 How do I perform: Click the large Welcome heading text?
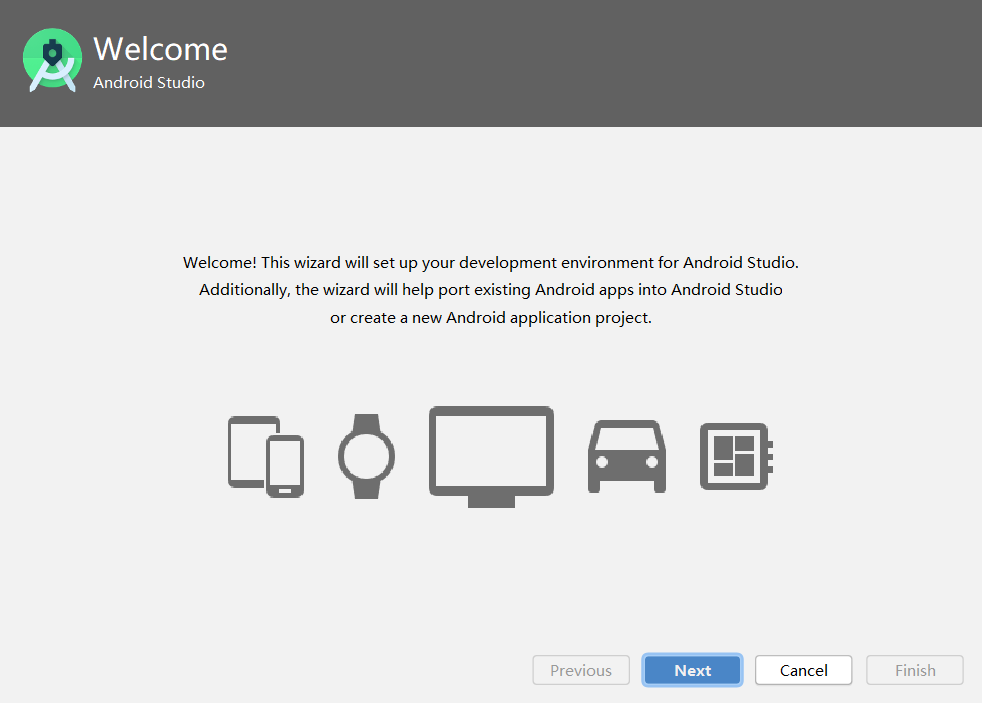click(160, 49)
